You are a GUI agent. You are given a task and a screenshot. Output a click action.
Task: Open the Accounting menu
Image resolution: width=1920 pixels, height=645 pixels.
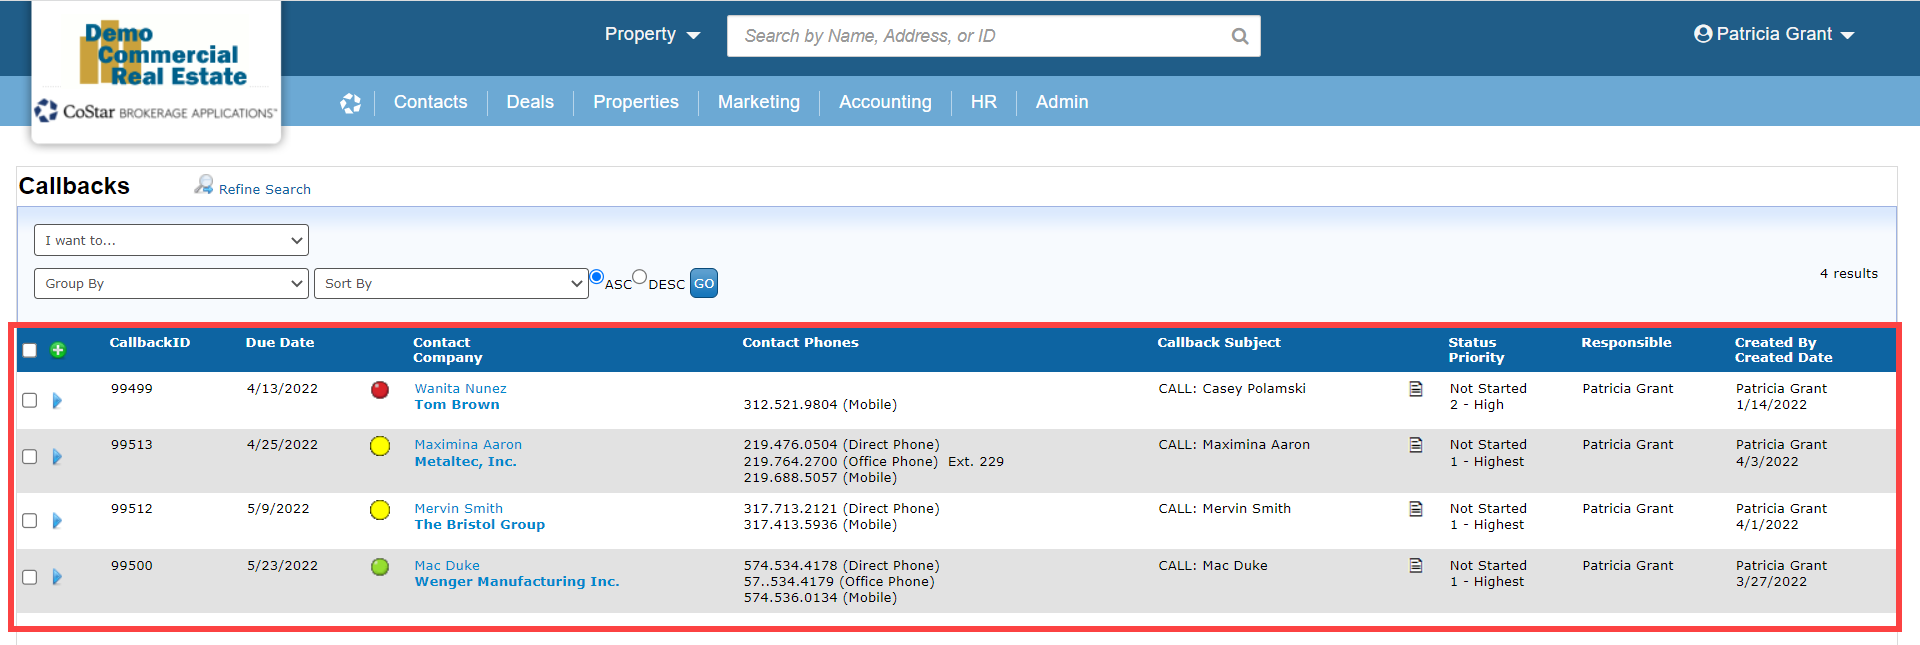point(885,102)
